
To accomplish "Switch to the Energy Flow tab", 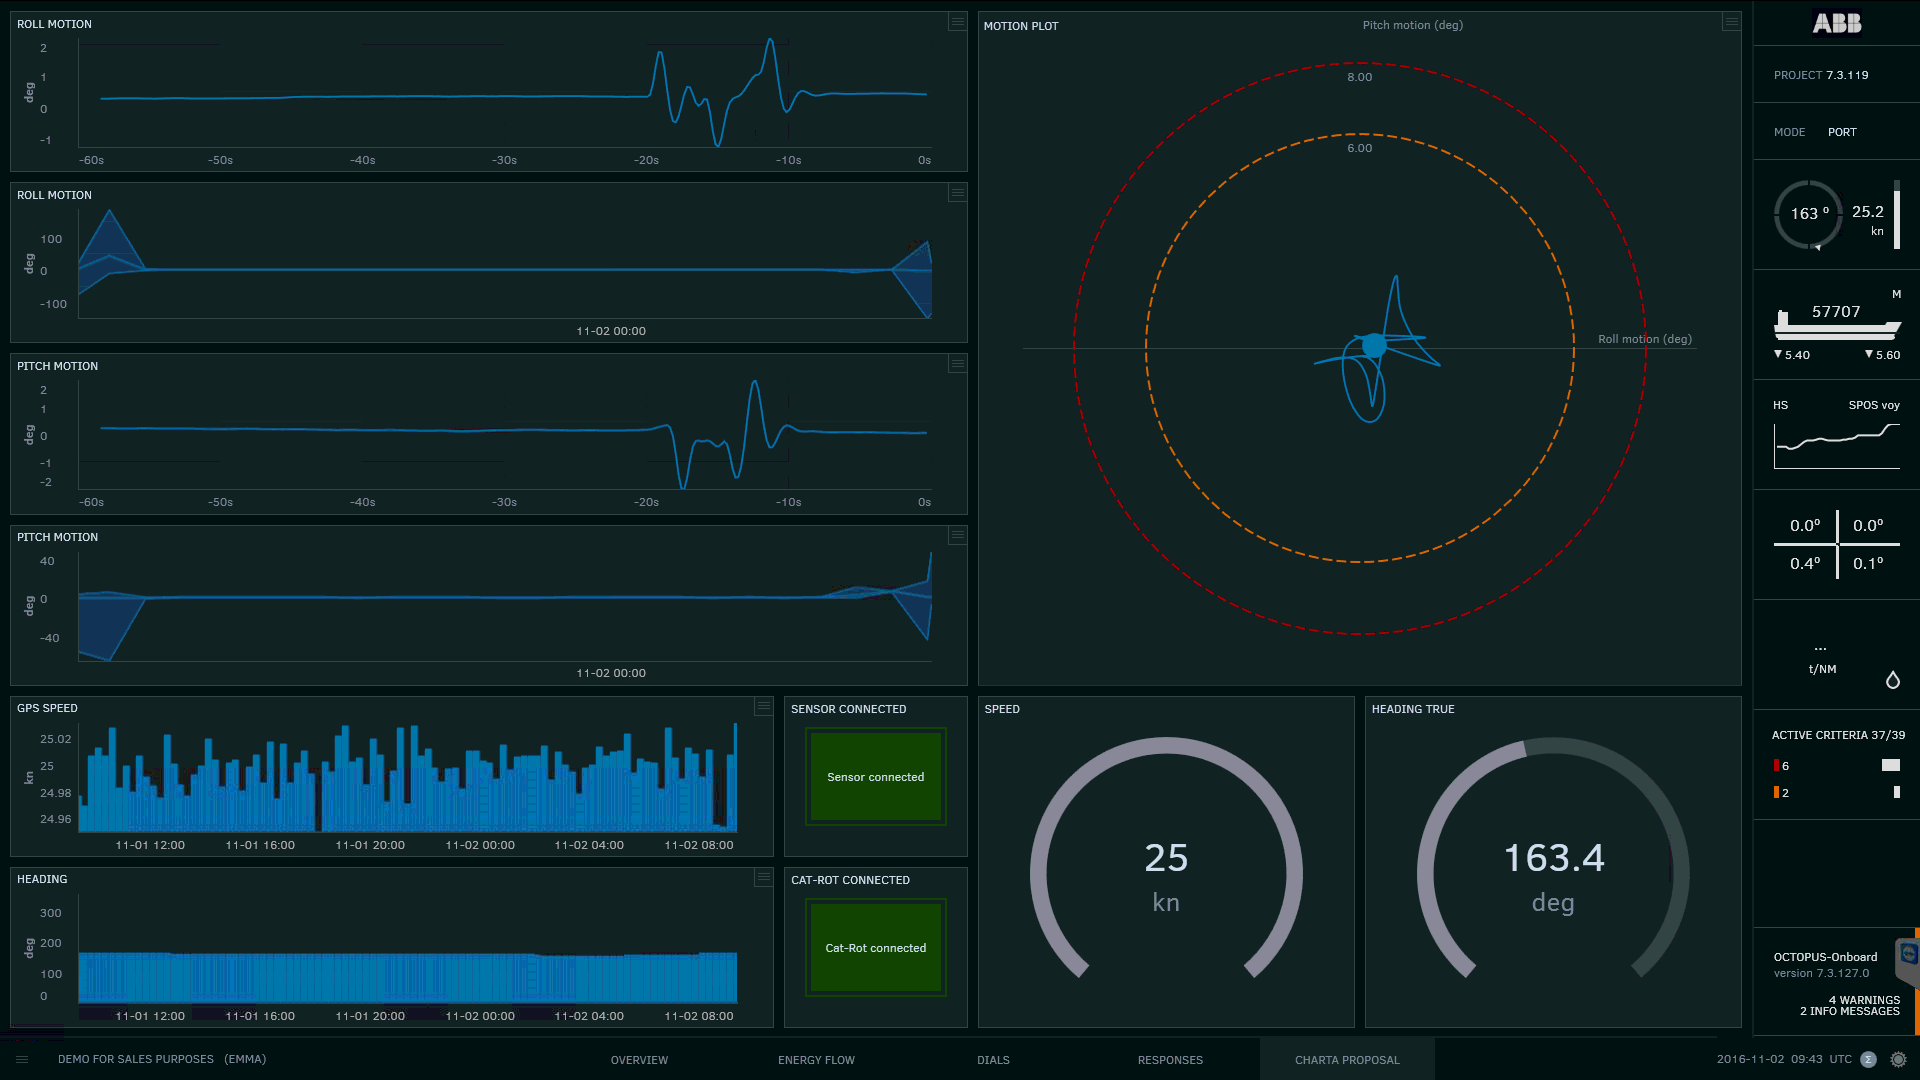I will [816, 1059].
